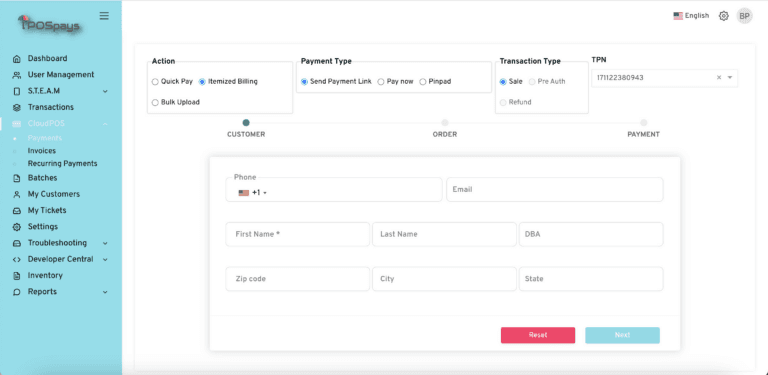Screen dimensions: 768x375
Task: Click the Inventory file icon
Action: (17, 276)
